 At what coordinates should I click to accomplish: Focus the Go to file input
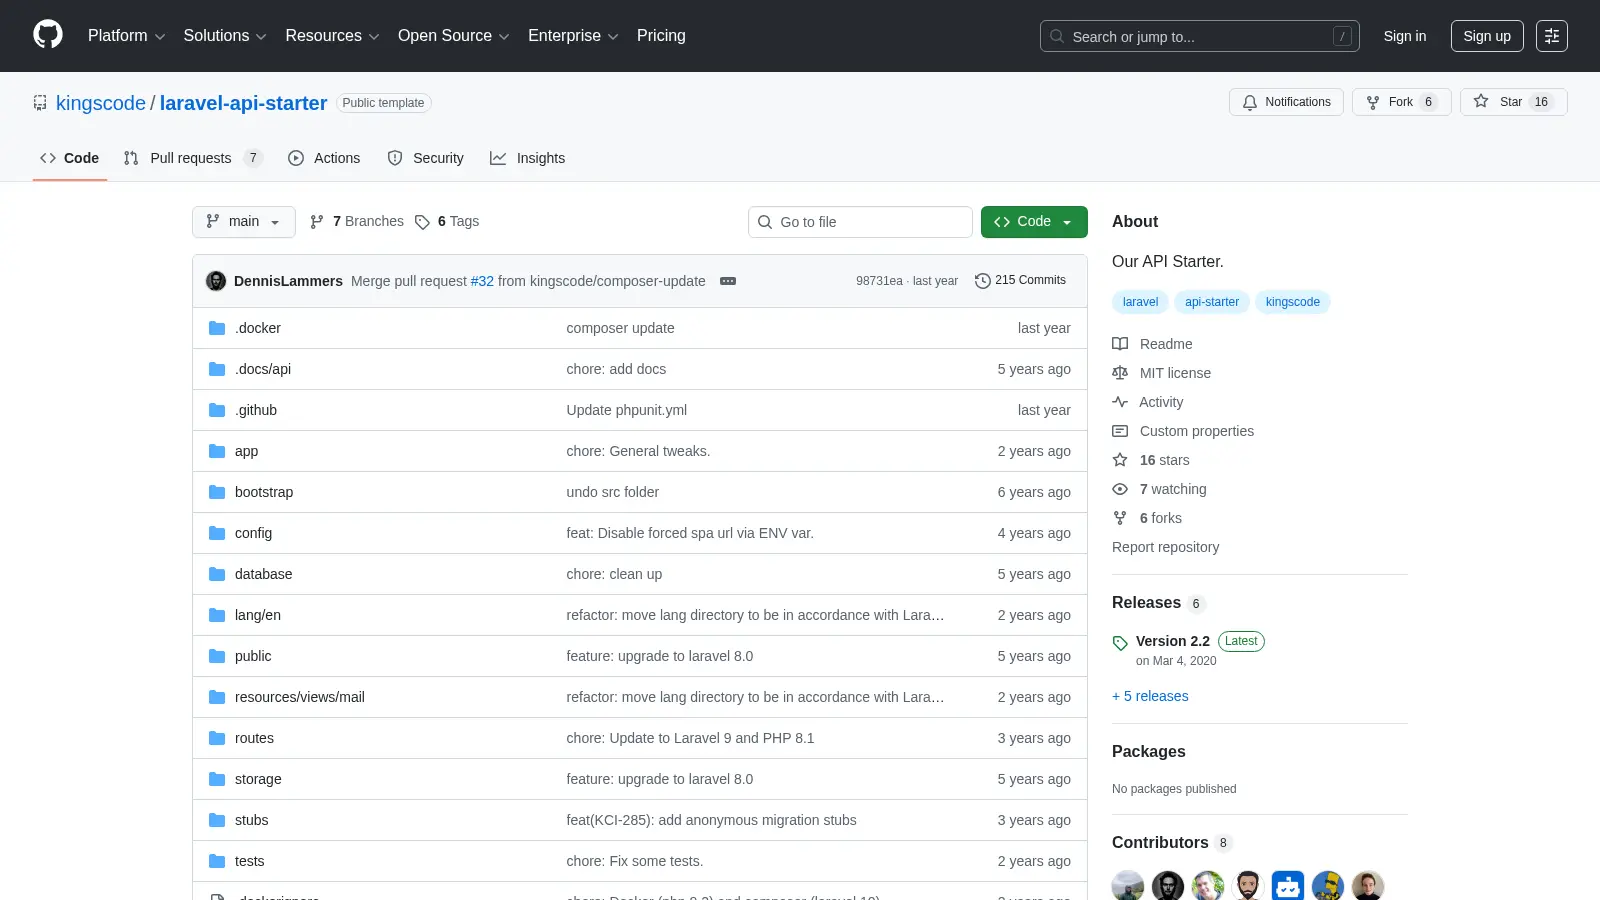tap(860, 222)
